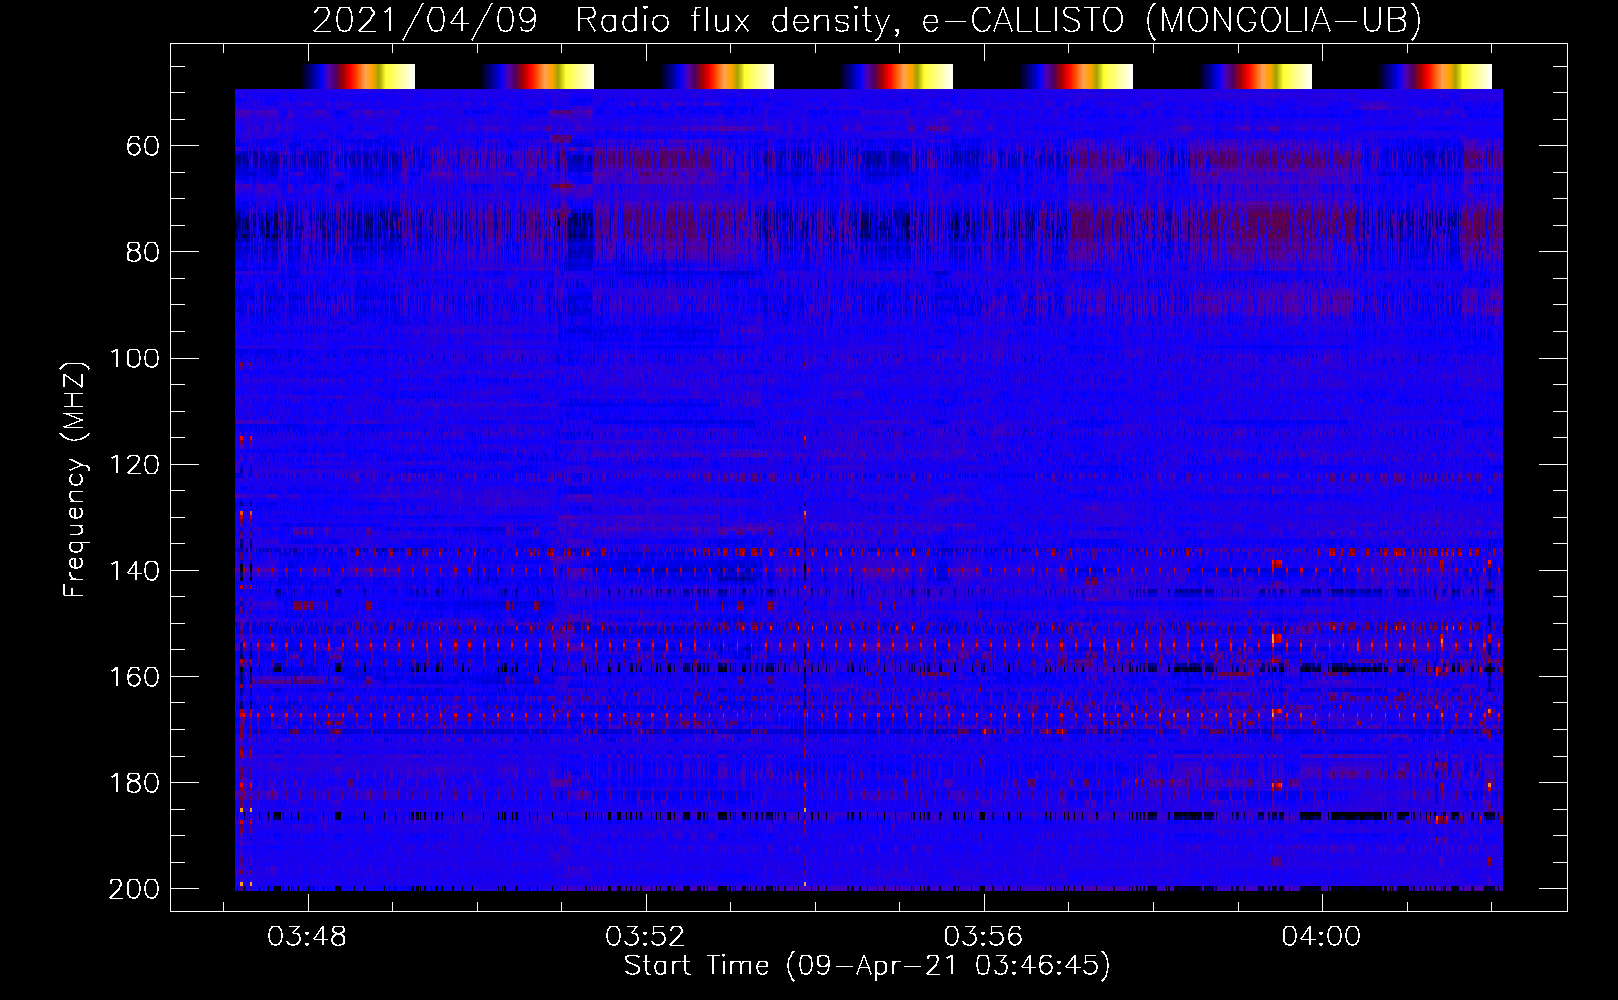Click the 180 frequency tick label

(x=134, y=783)
